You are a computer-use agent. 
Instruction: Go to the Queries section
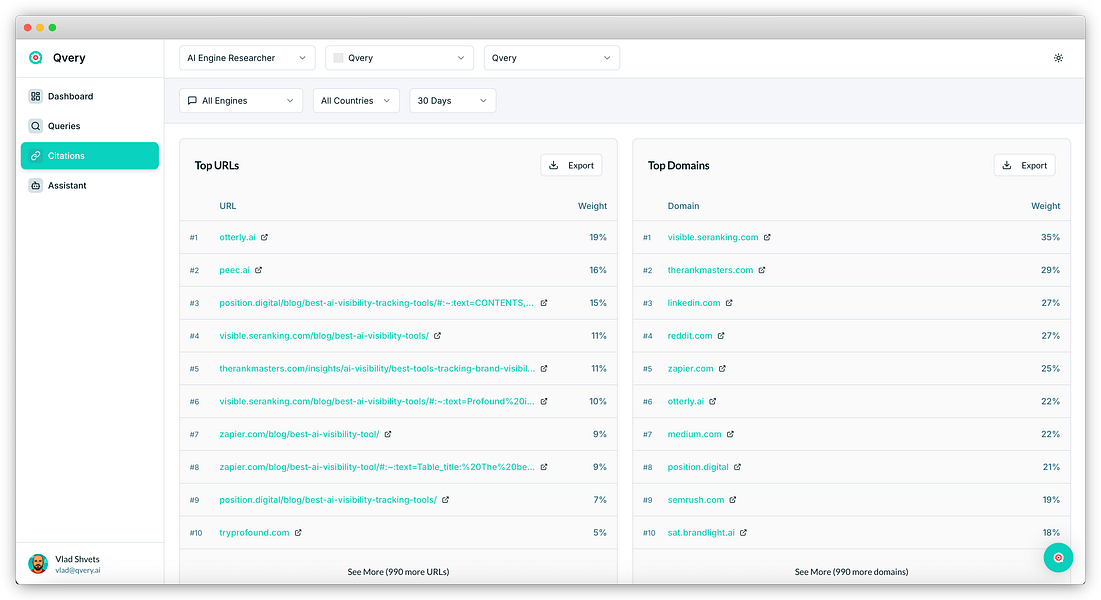pyautogui.click(x=90, y=126)
